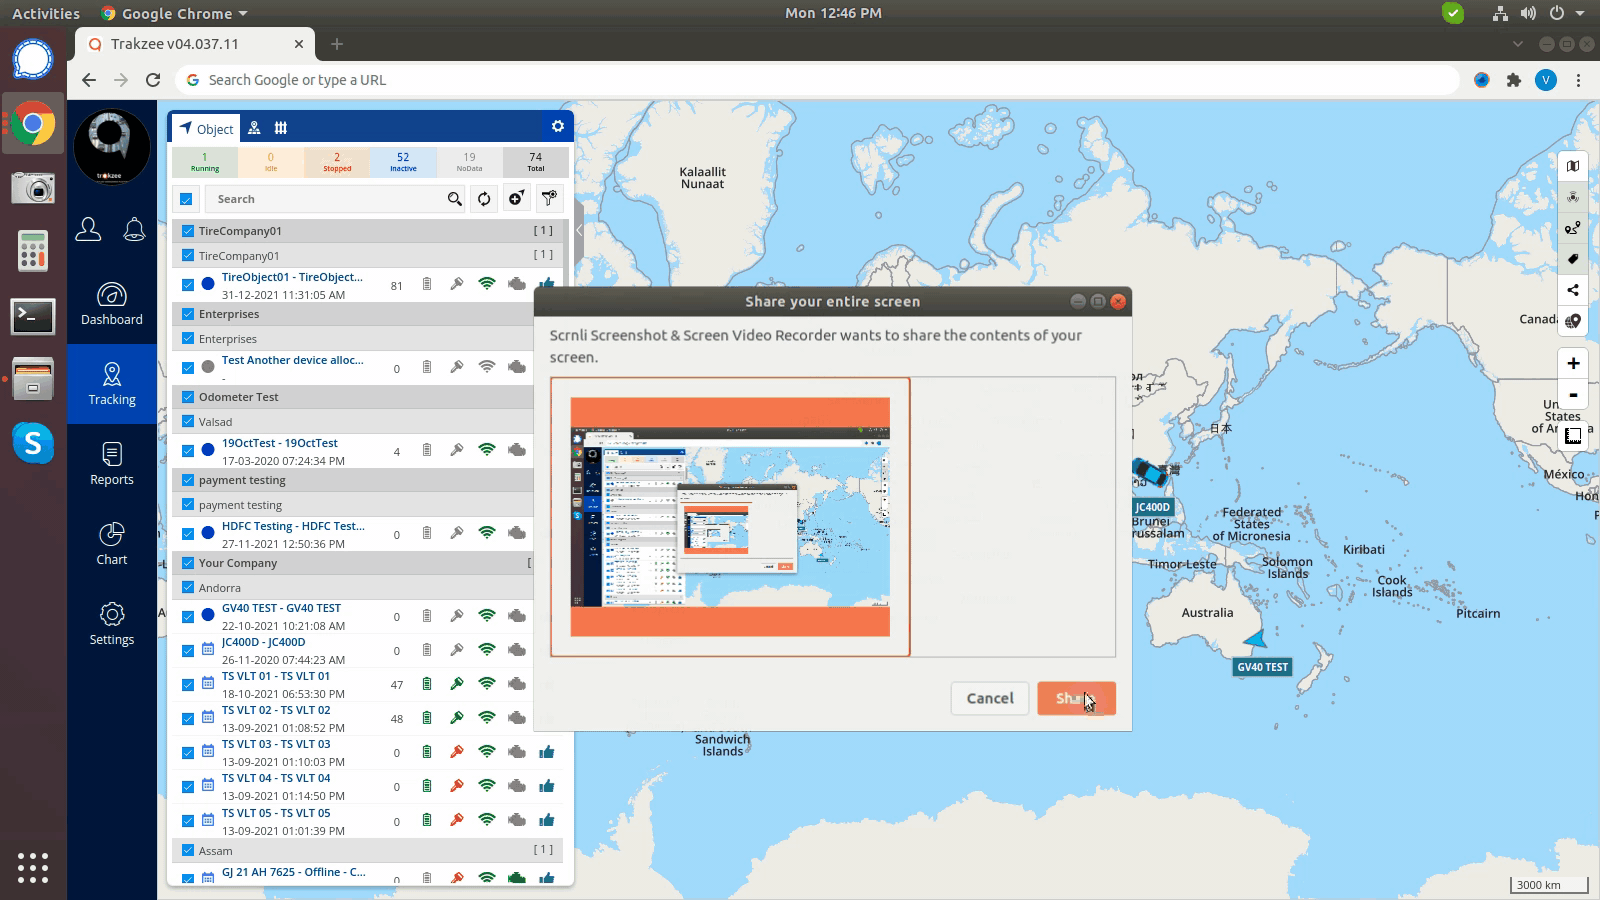Collapse the object panel with the side arrow

click(x=578, y=231)
